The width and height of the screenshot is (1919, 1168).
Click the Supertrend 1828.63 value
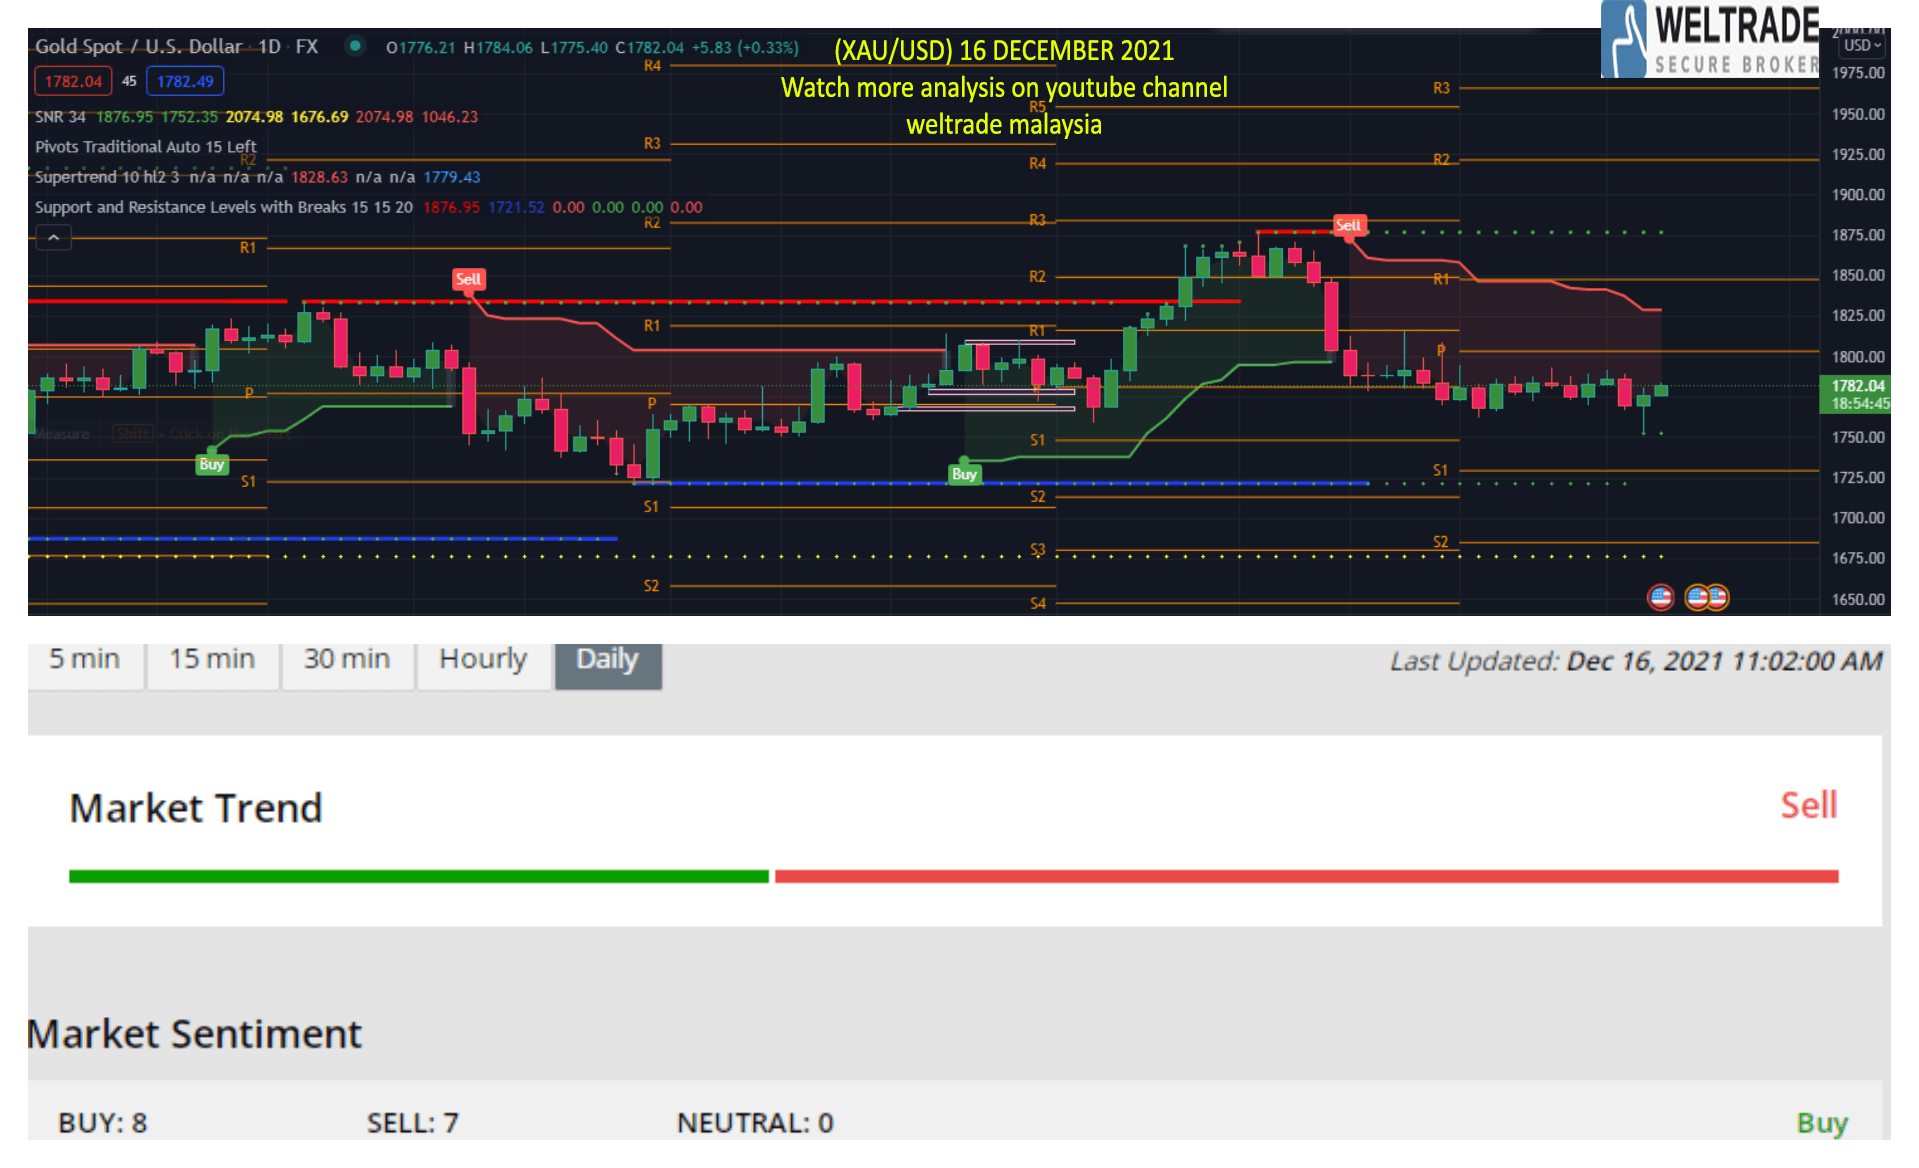319,177
